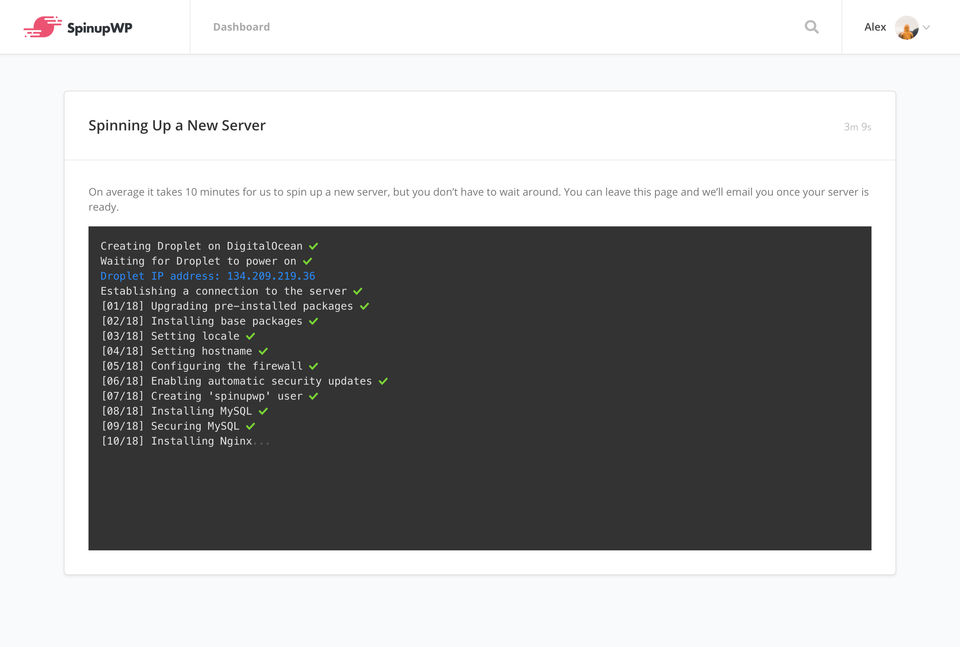Click the SpinupWP logo
This screenshot has width=960, height=647.
78,27
